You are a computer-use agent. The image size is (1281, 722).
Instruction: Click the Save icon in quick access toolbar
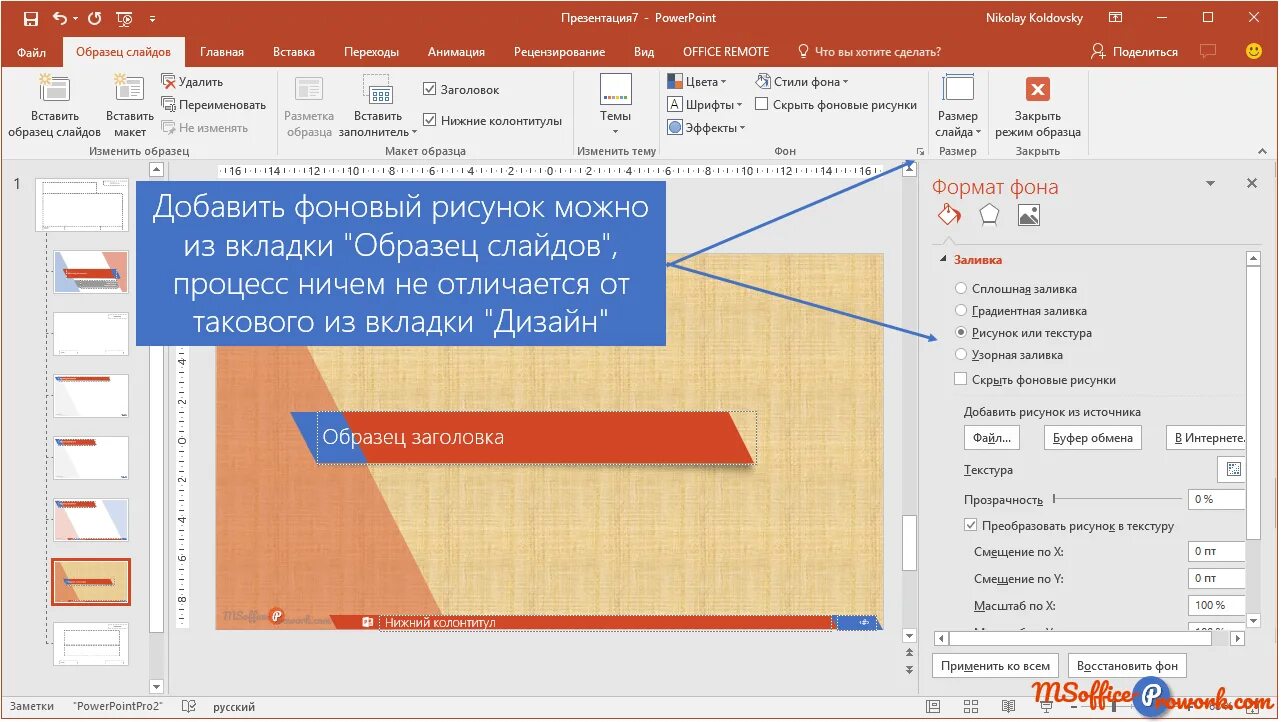(x=30, y=18)
